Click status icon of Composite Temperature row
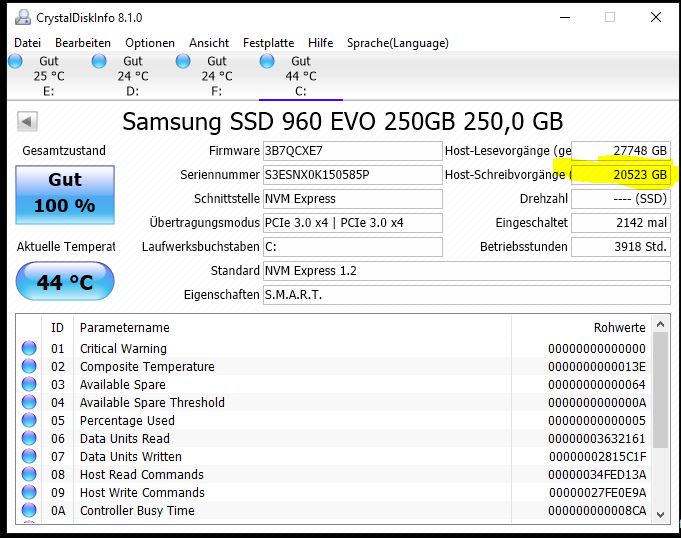Screen dimensions: 681x538 29,366
